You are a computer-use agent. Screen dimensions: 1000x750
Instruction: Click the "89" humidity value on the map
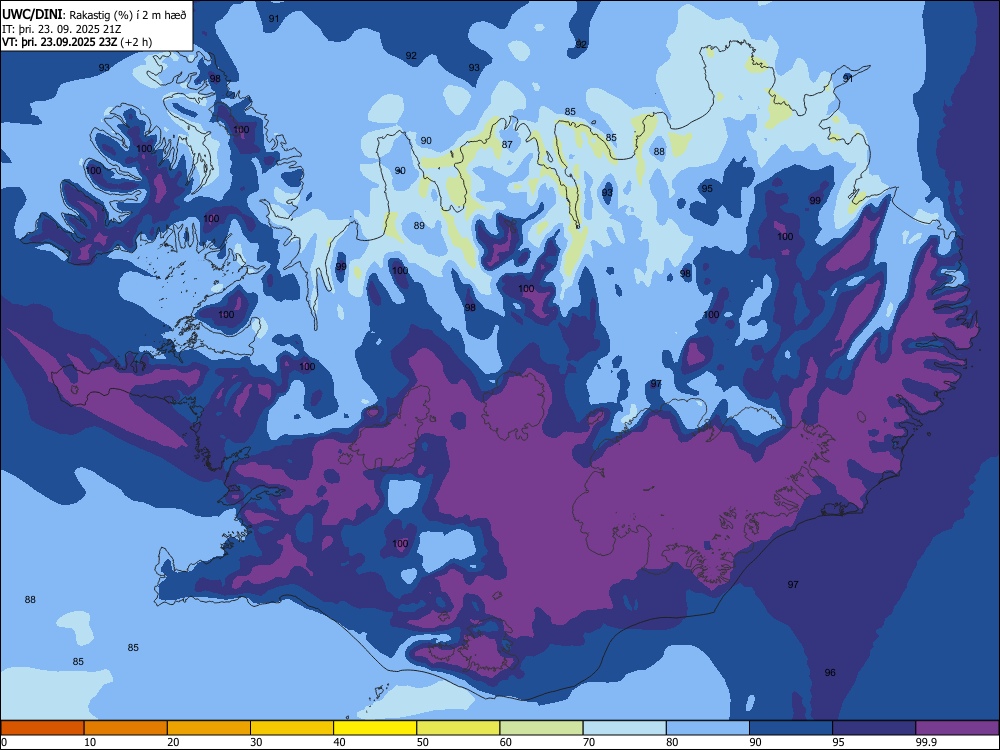[x=419, y=226]
